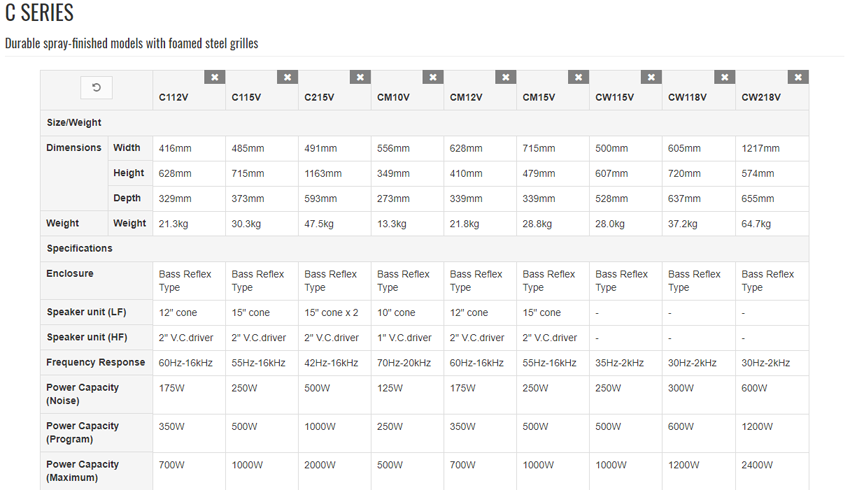Click the reset comparison table icon
This screenshot has width=850, height=490.
coord(96,87)
